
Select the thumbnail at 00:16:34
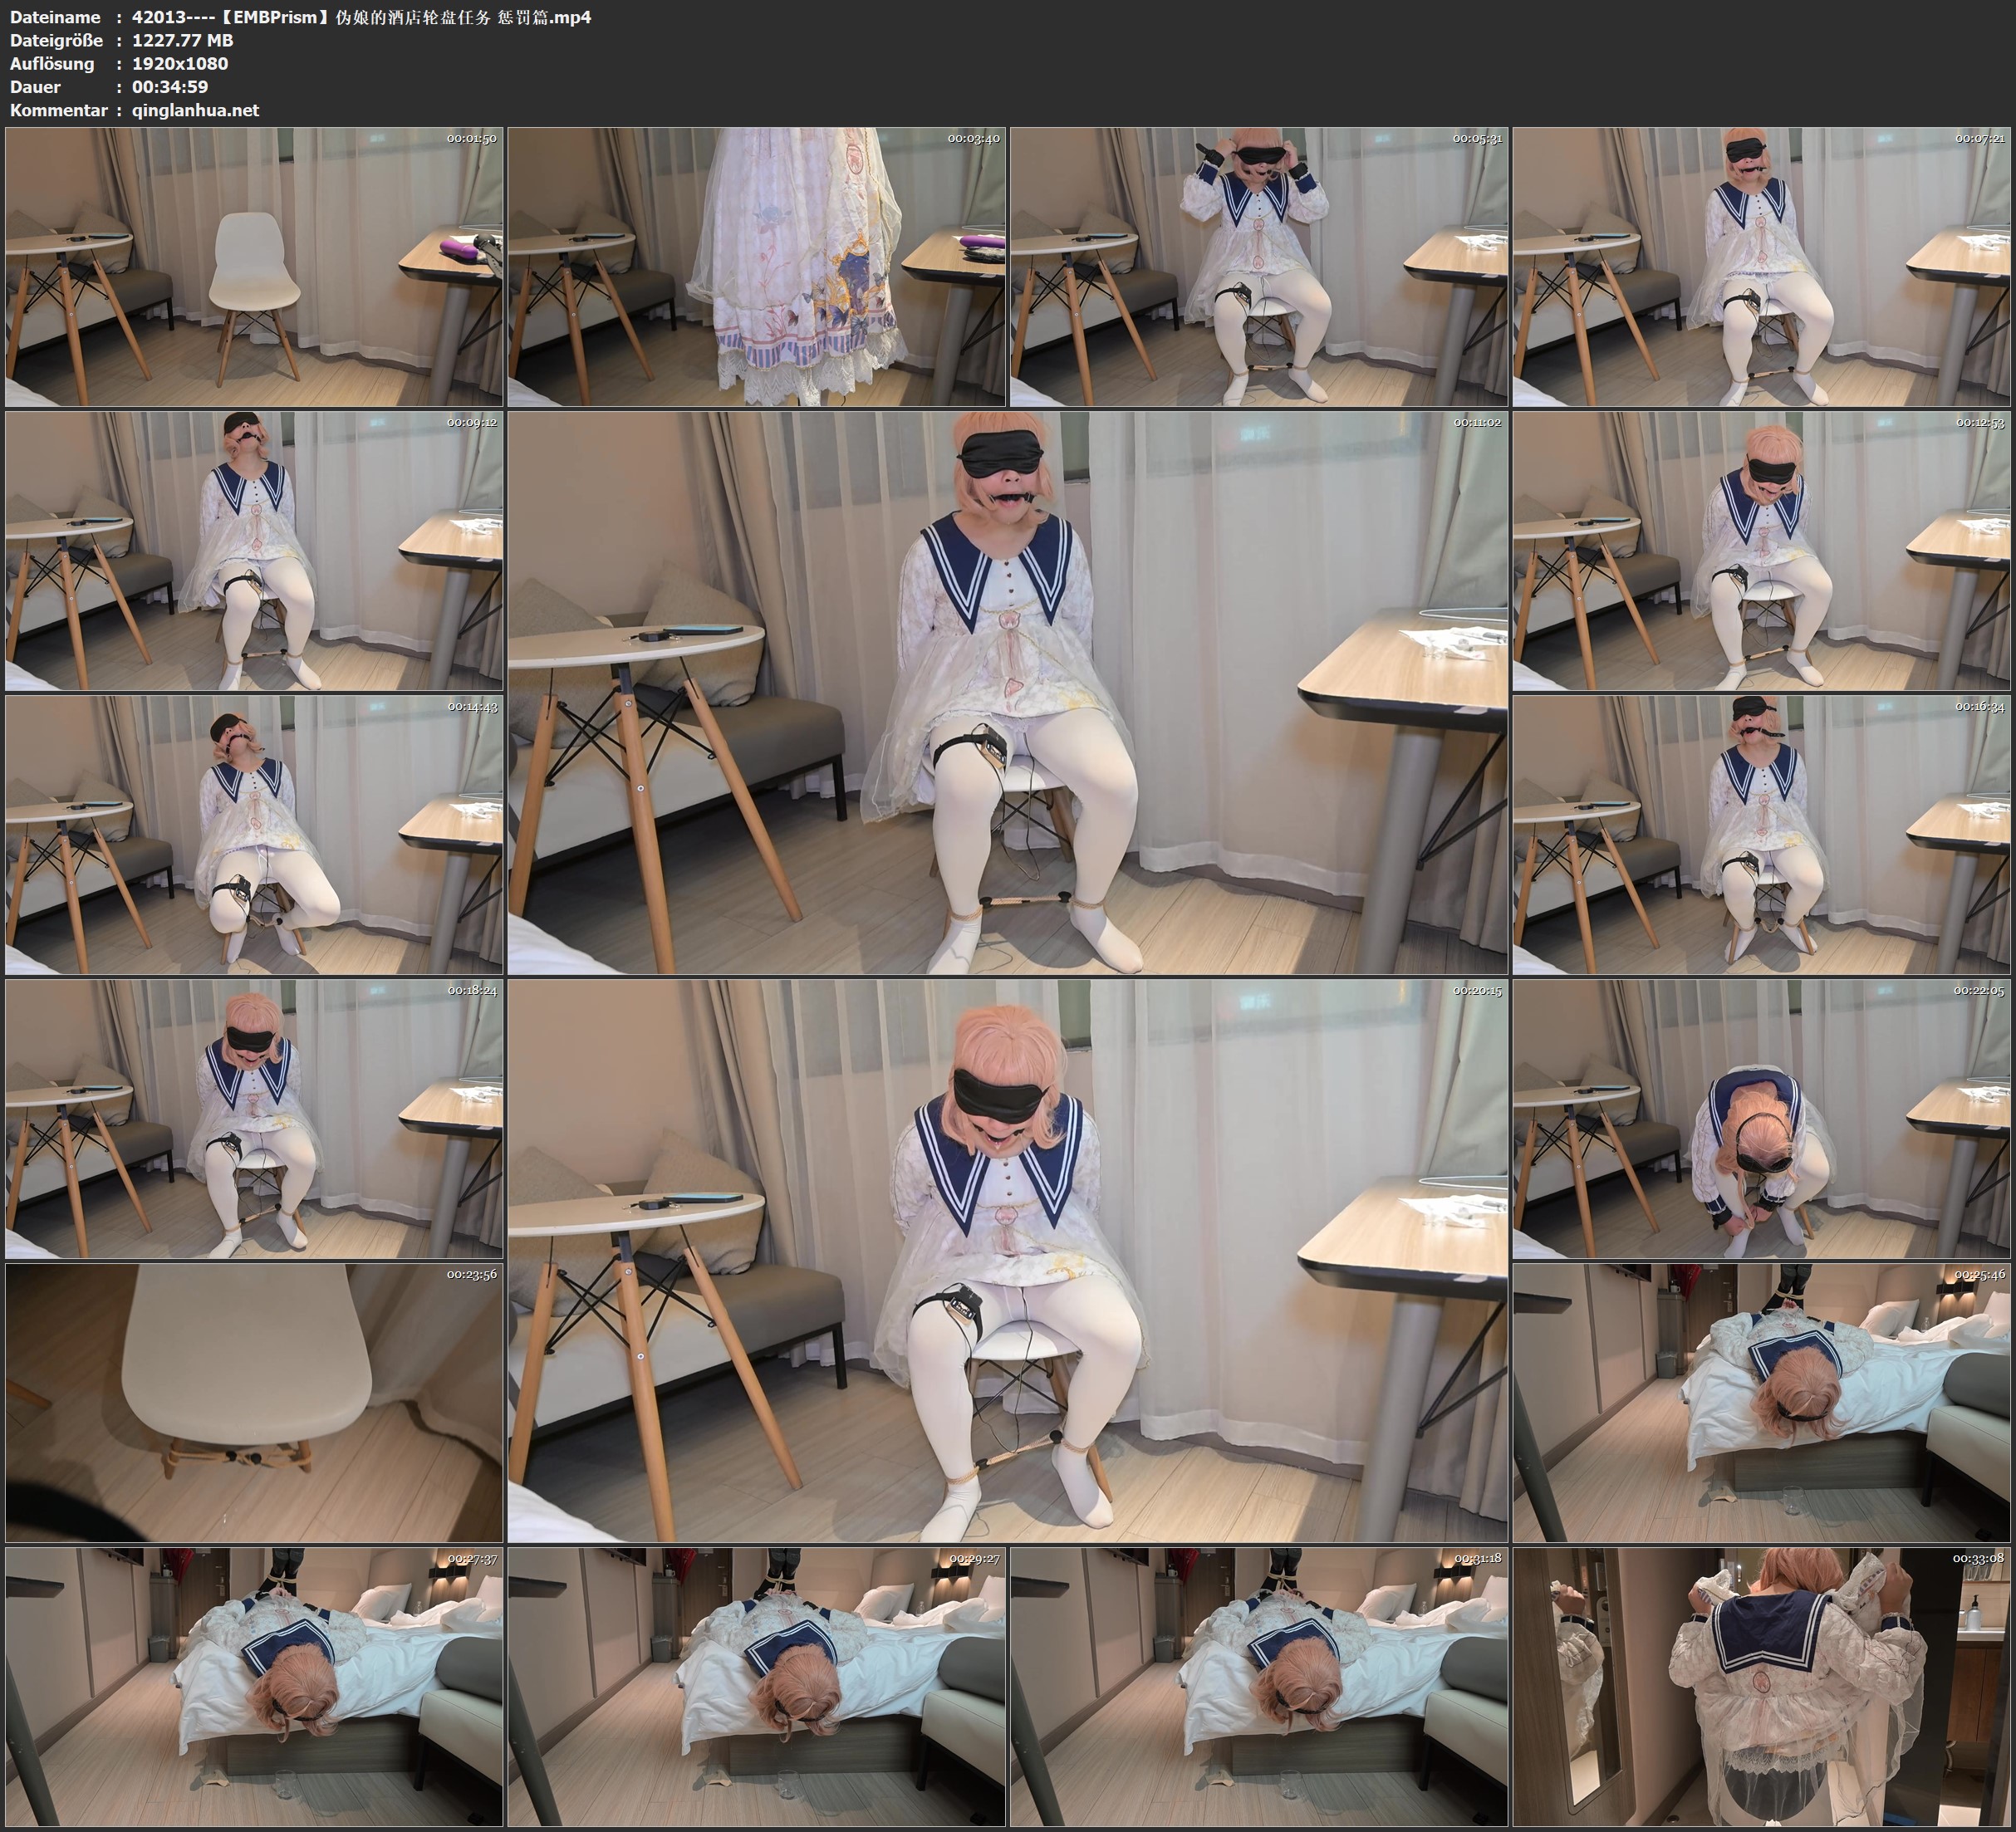pos(1761,835)
